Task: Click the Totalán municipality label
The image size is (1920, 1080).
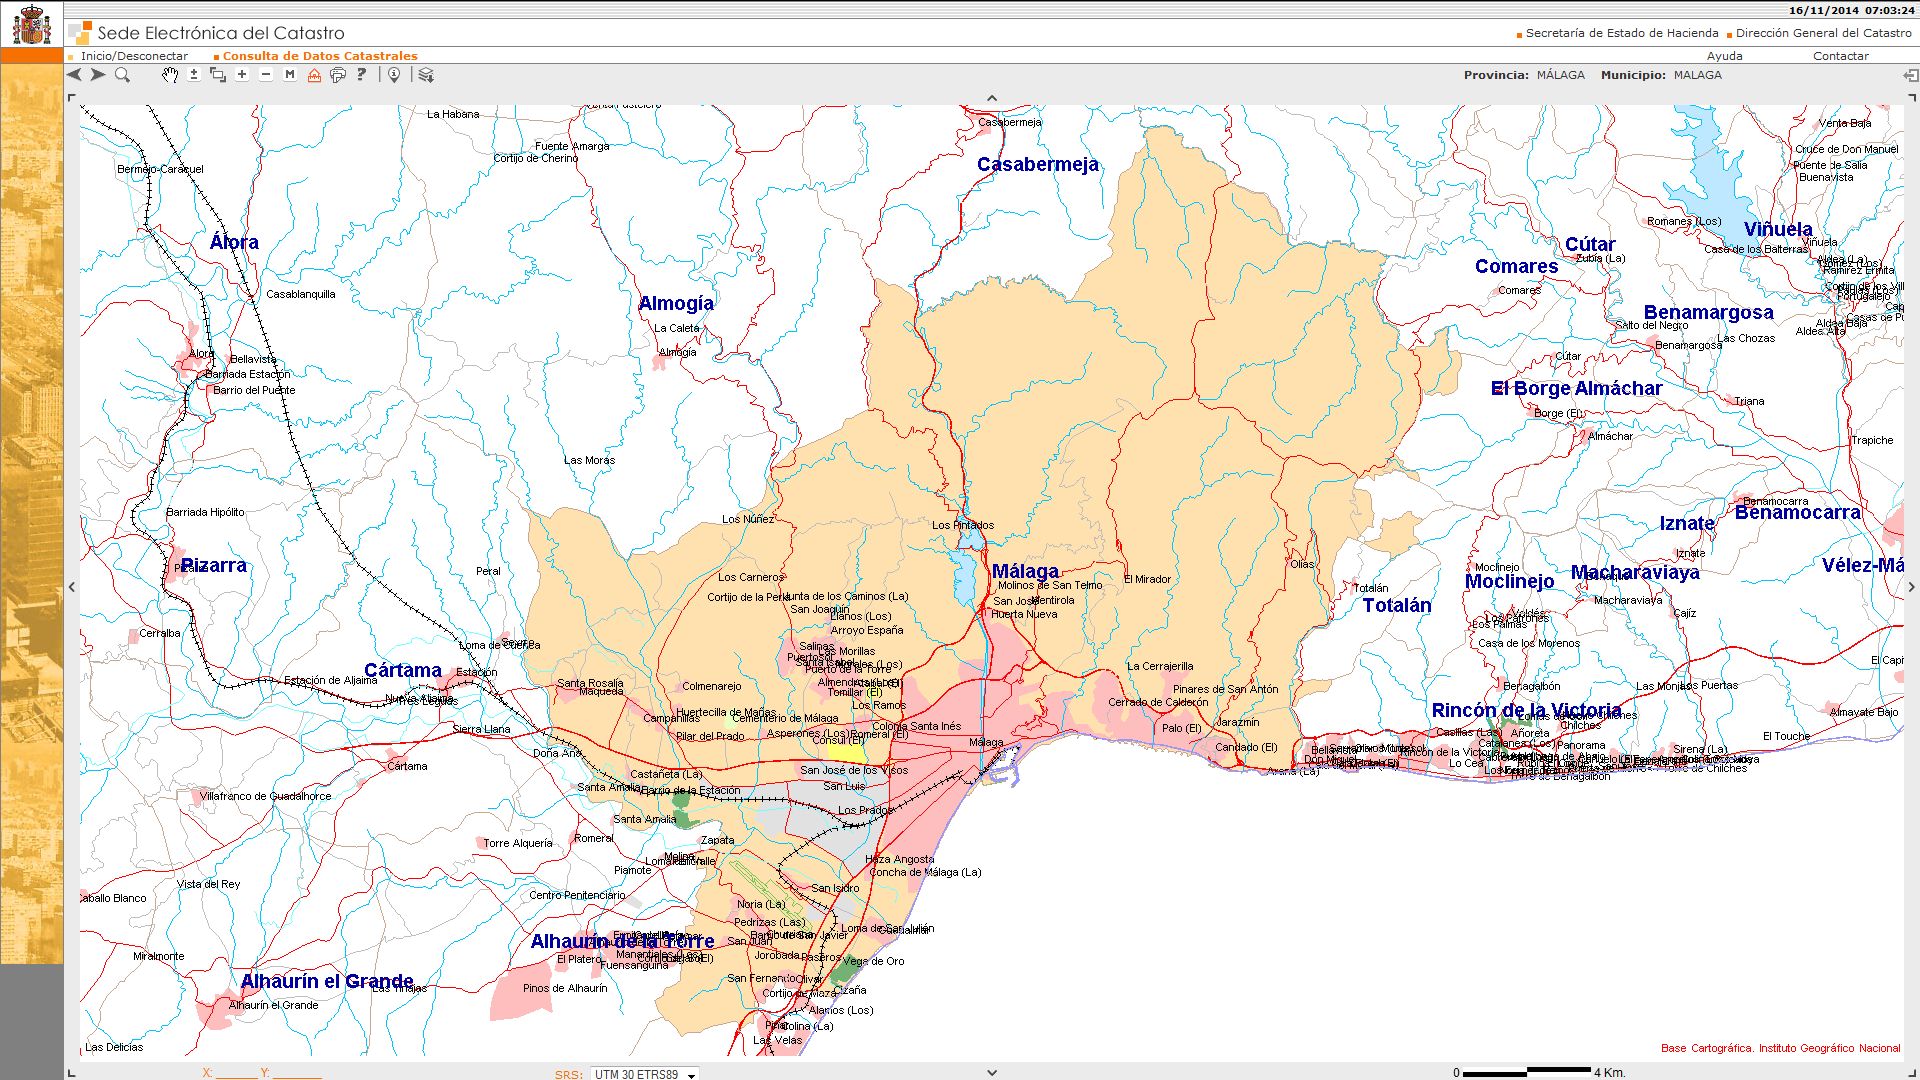Action: pos(1397,605)
